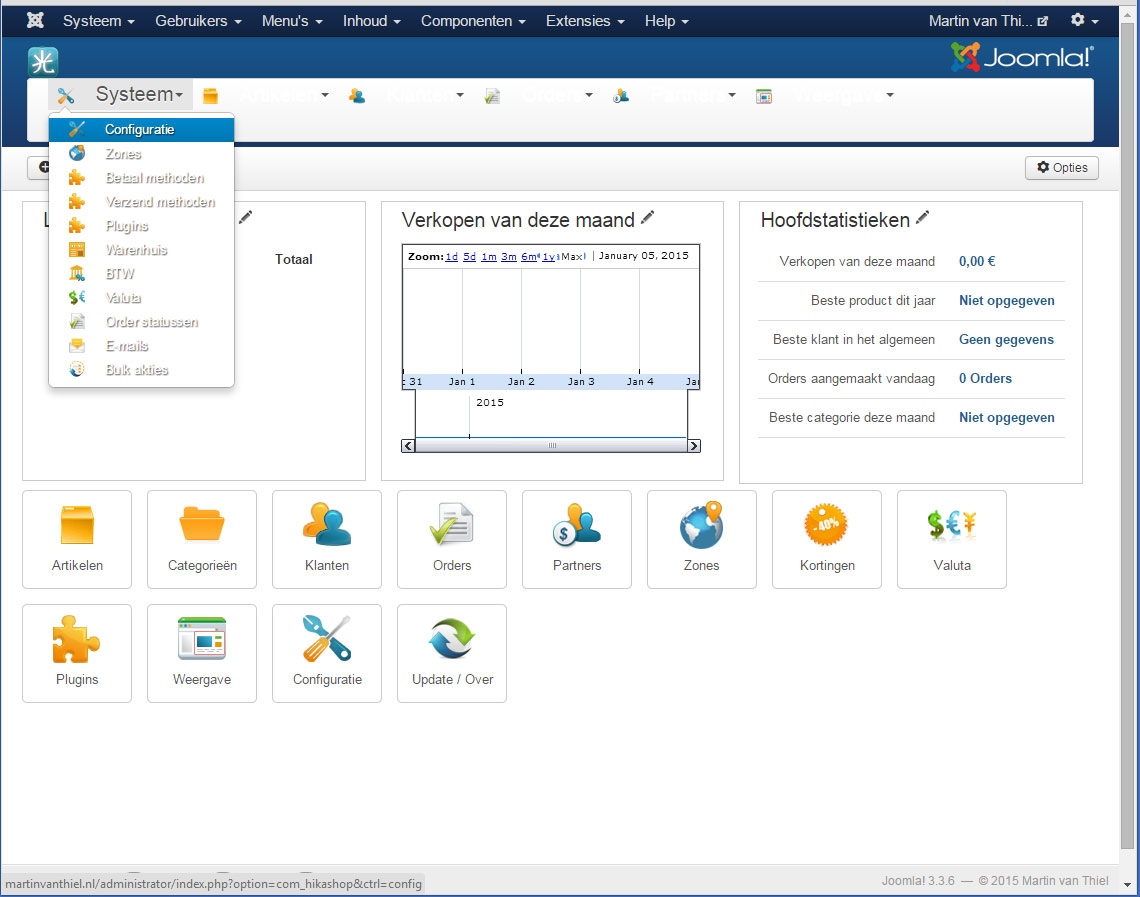This screenshot has height=897, width=1140.
Task: Click the chart range scrollbar thumb
Action: click(552, 446)
